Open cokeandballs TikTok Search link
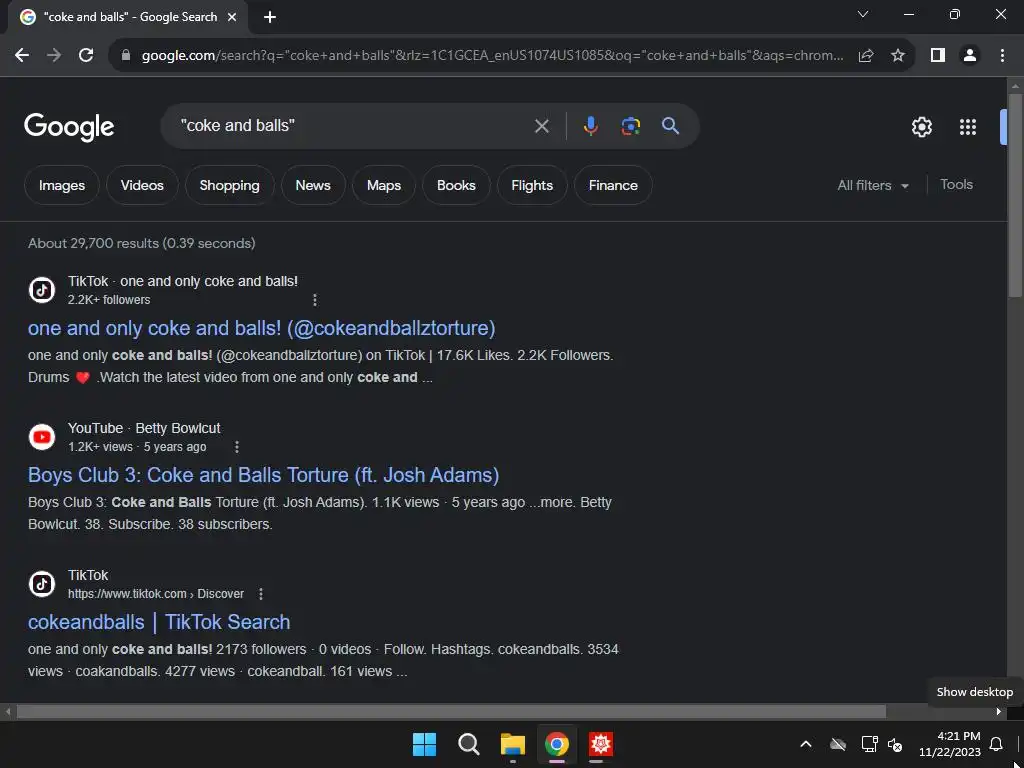 159,622
